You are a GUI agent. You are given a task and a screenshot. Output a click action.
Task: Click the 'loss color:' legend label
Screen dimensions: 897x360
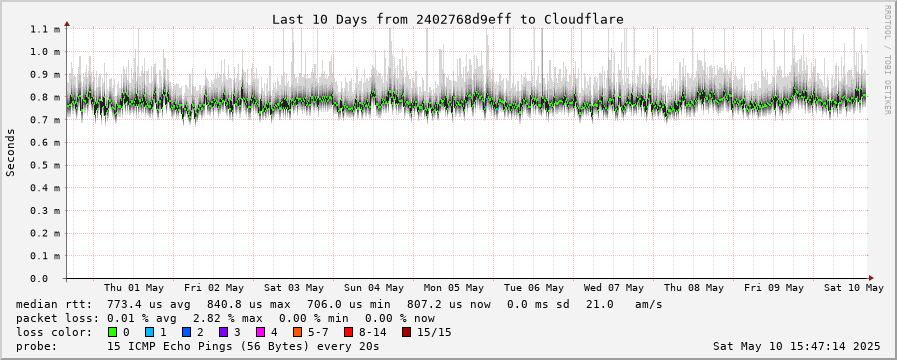click(x=54, y=332)
